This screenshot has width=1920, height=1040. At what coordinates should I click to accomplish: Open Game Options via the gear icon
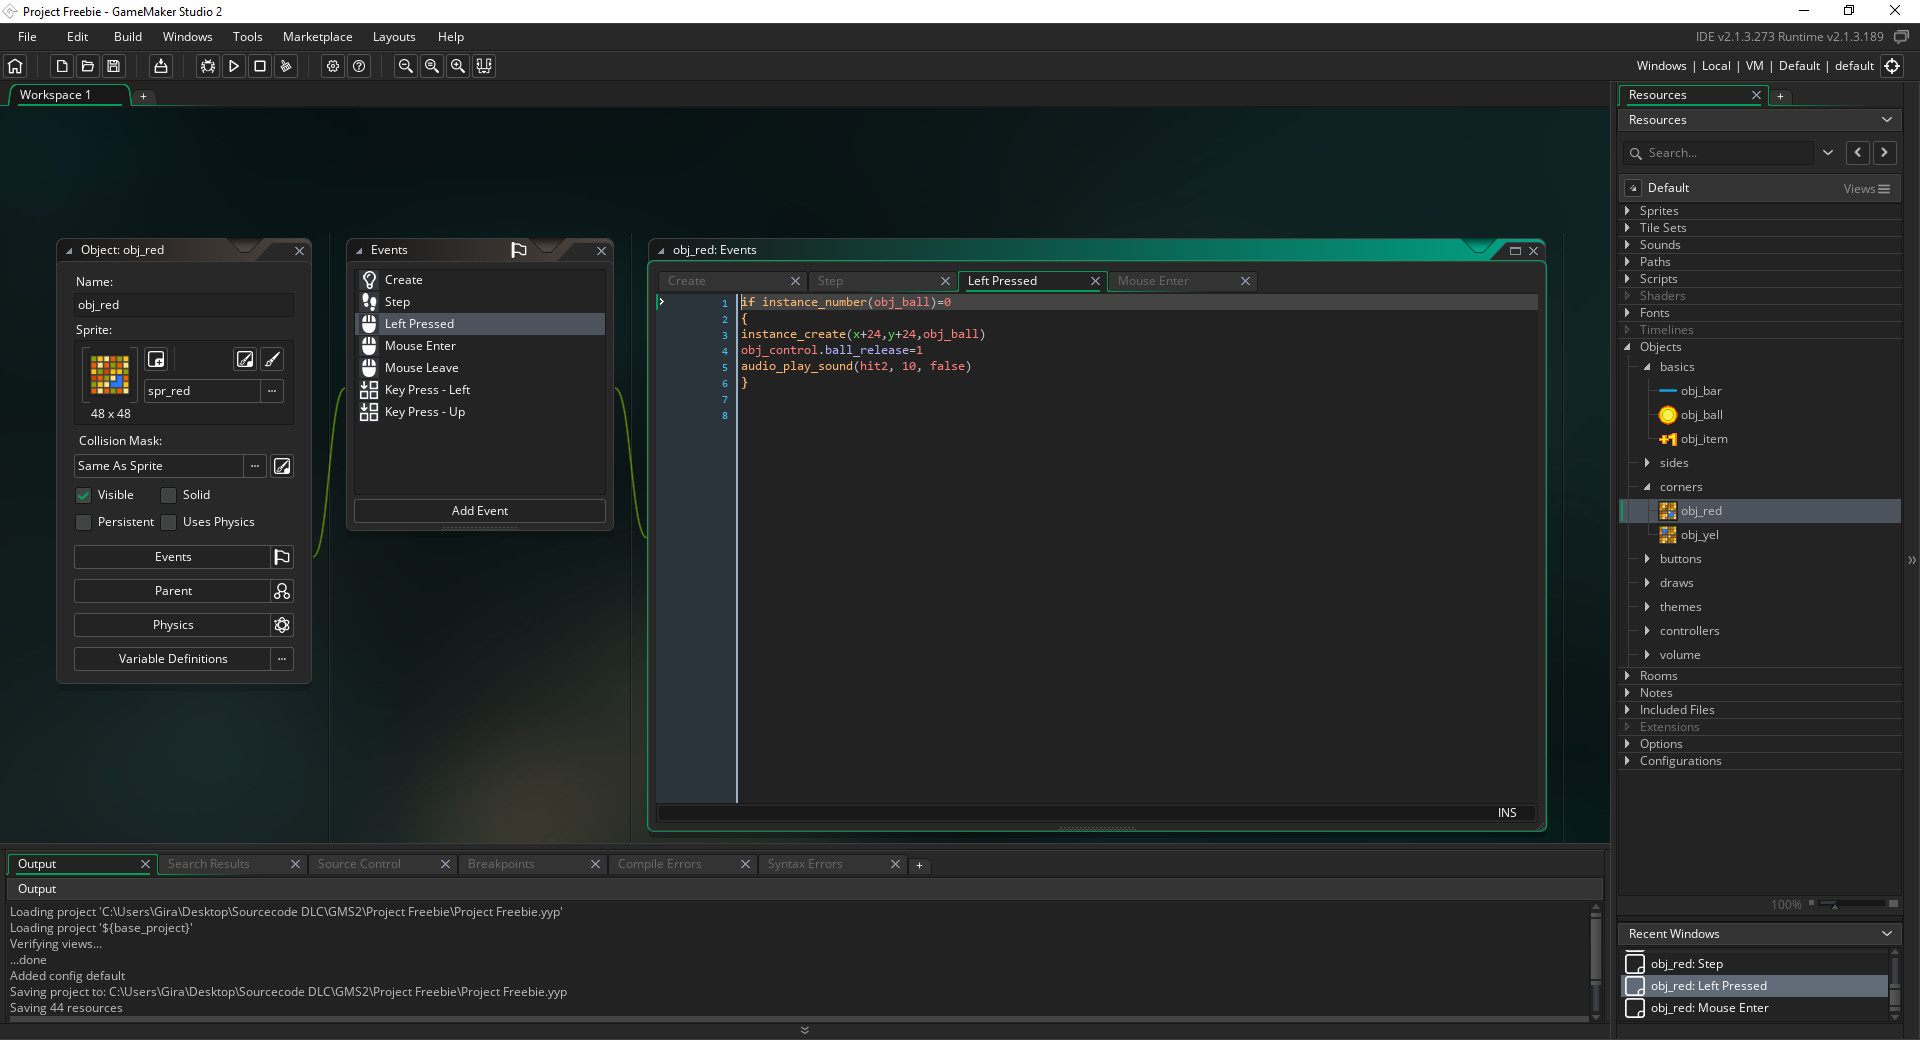pyautogui.click(x=332, y=66)
